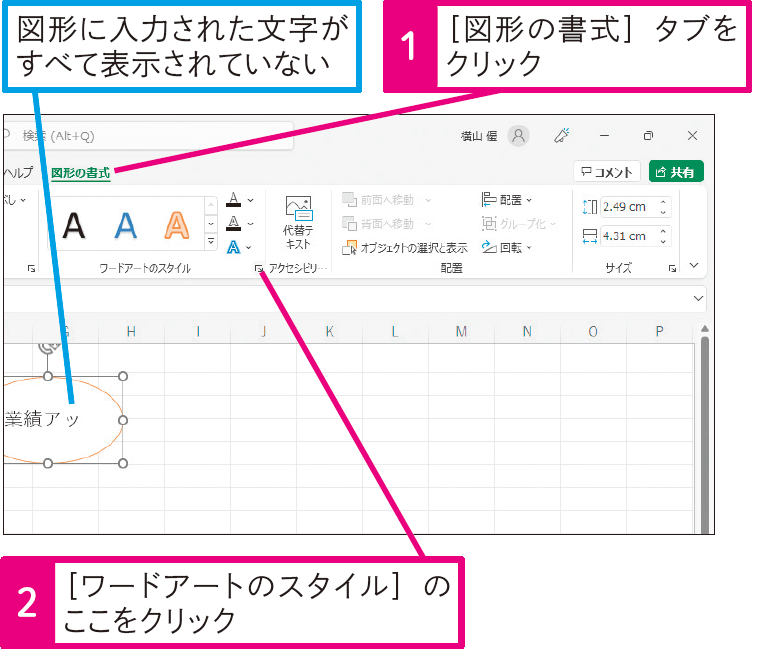Open the 前面へ移動 dropdown arrow
The width and height of the screenshot is (783, 649).
coord(428,200)
